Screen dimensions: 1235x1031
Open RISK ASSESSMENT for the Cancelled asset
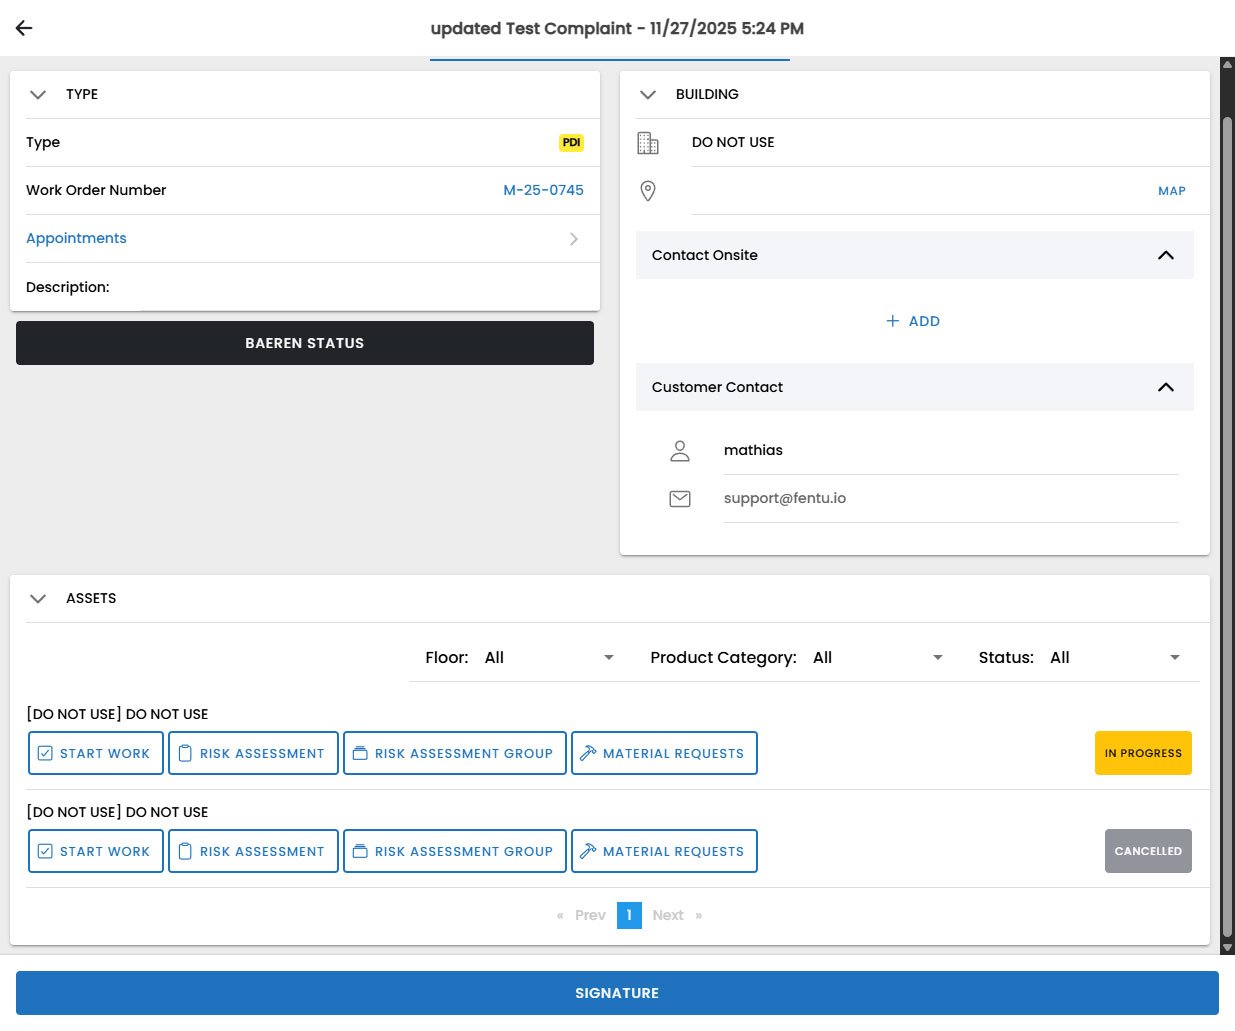coord(253,851)
